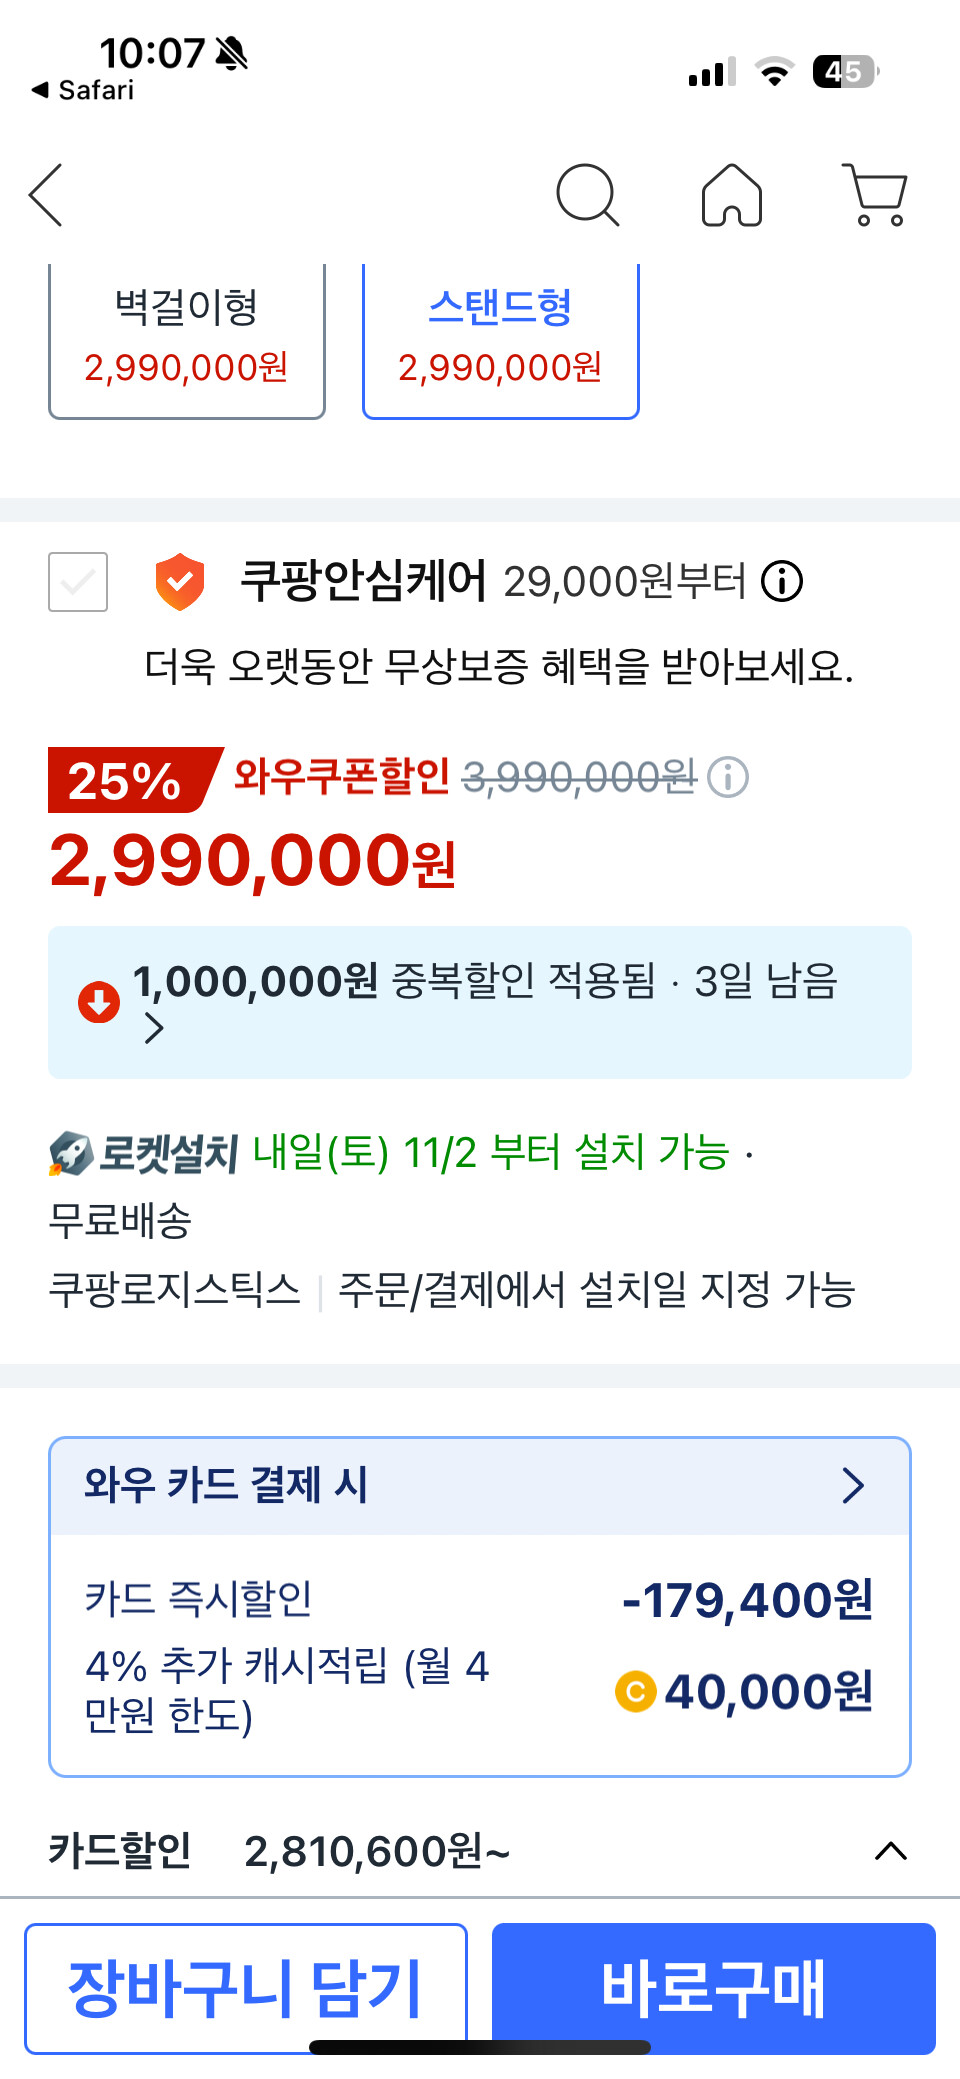The width and height of the screenshot is (960, 2079).
Task: Collapse the 카드할인 section arrow
Action: pos(890,1851)
